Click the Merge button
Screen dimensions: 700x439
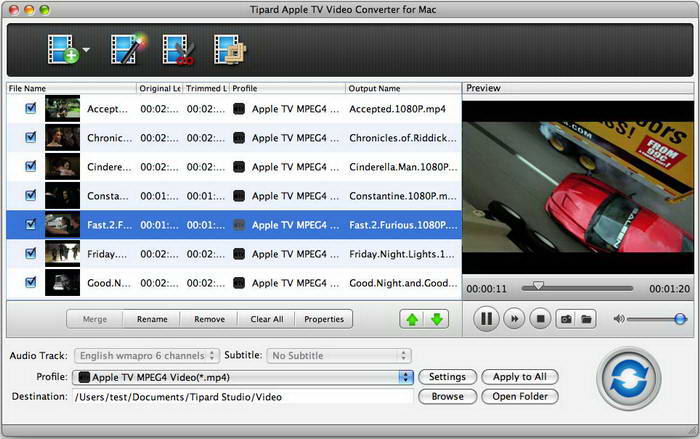[x=95, y=319]
